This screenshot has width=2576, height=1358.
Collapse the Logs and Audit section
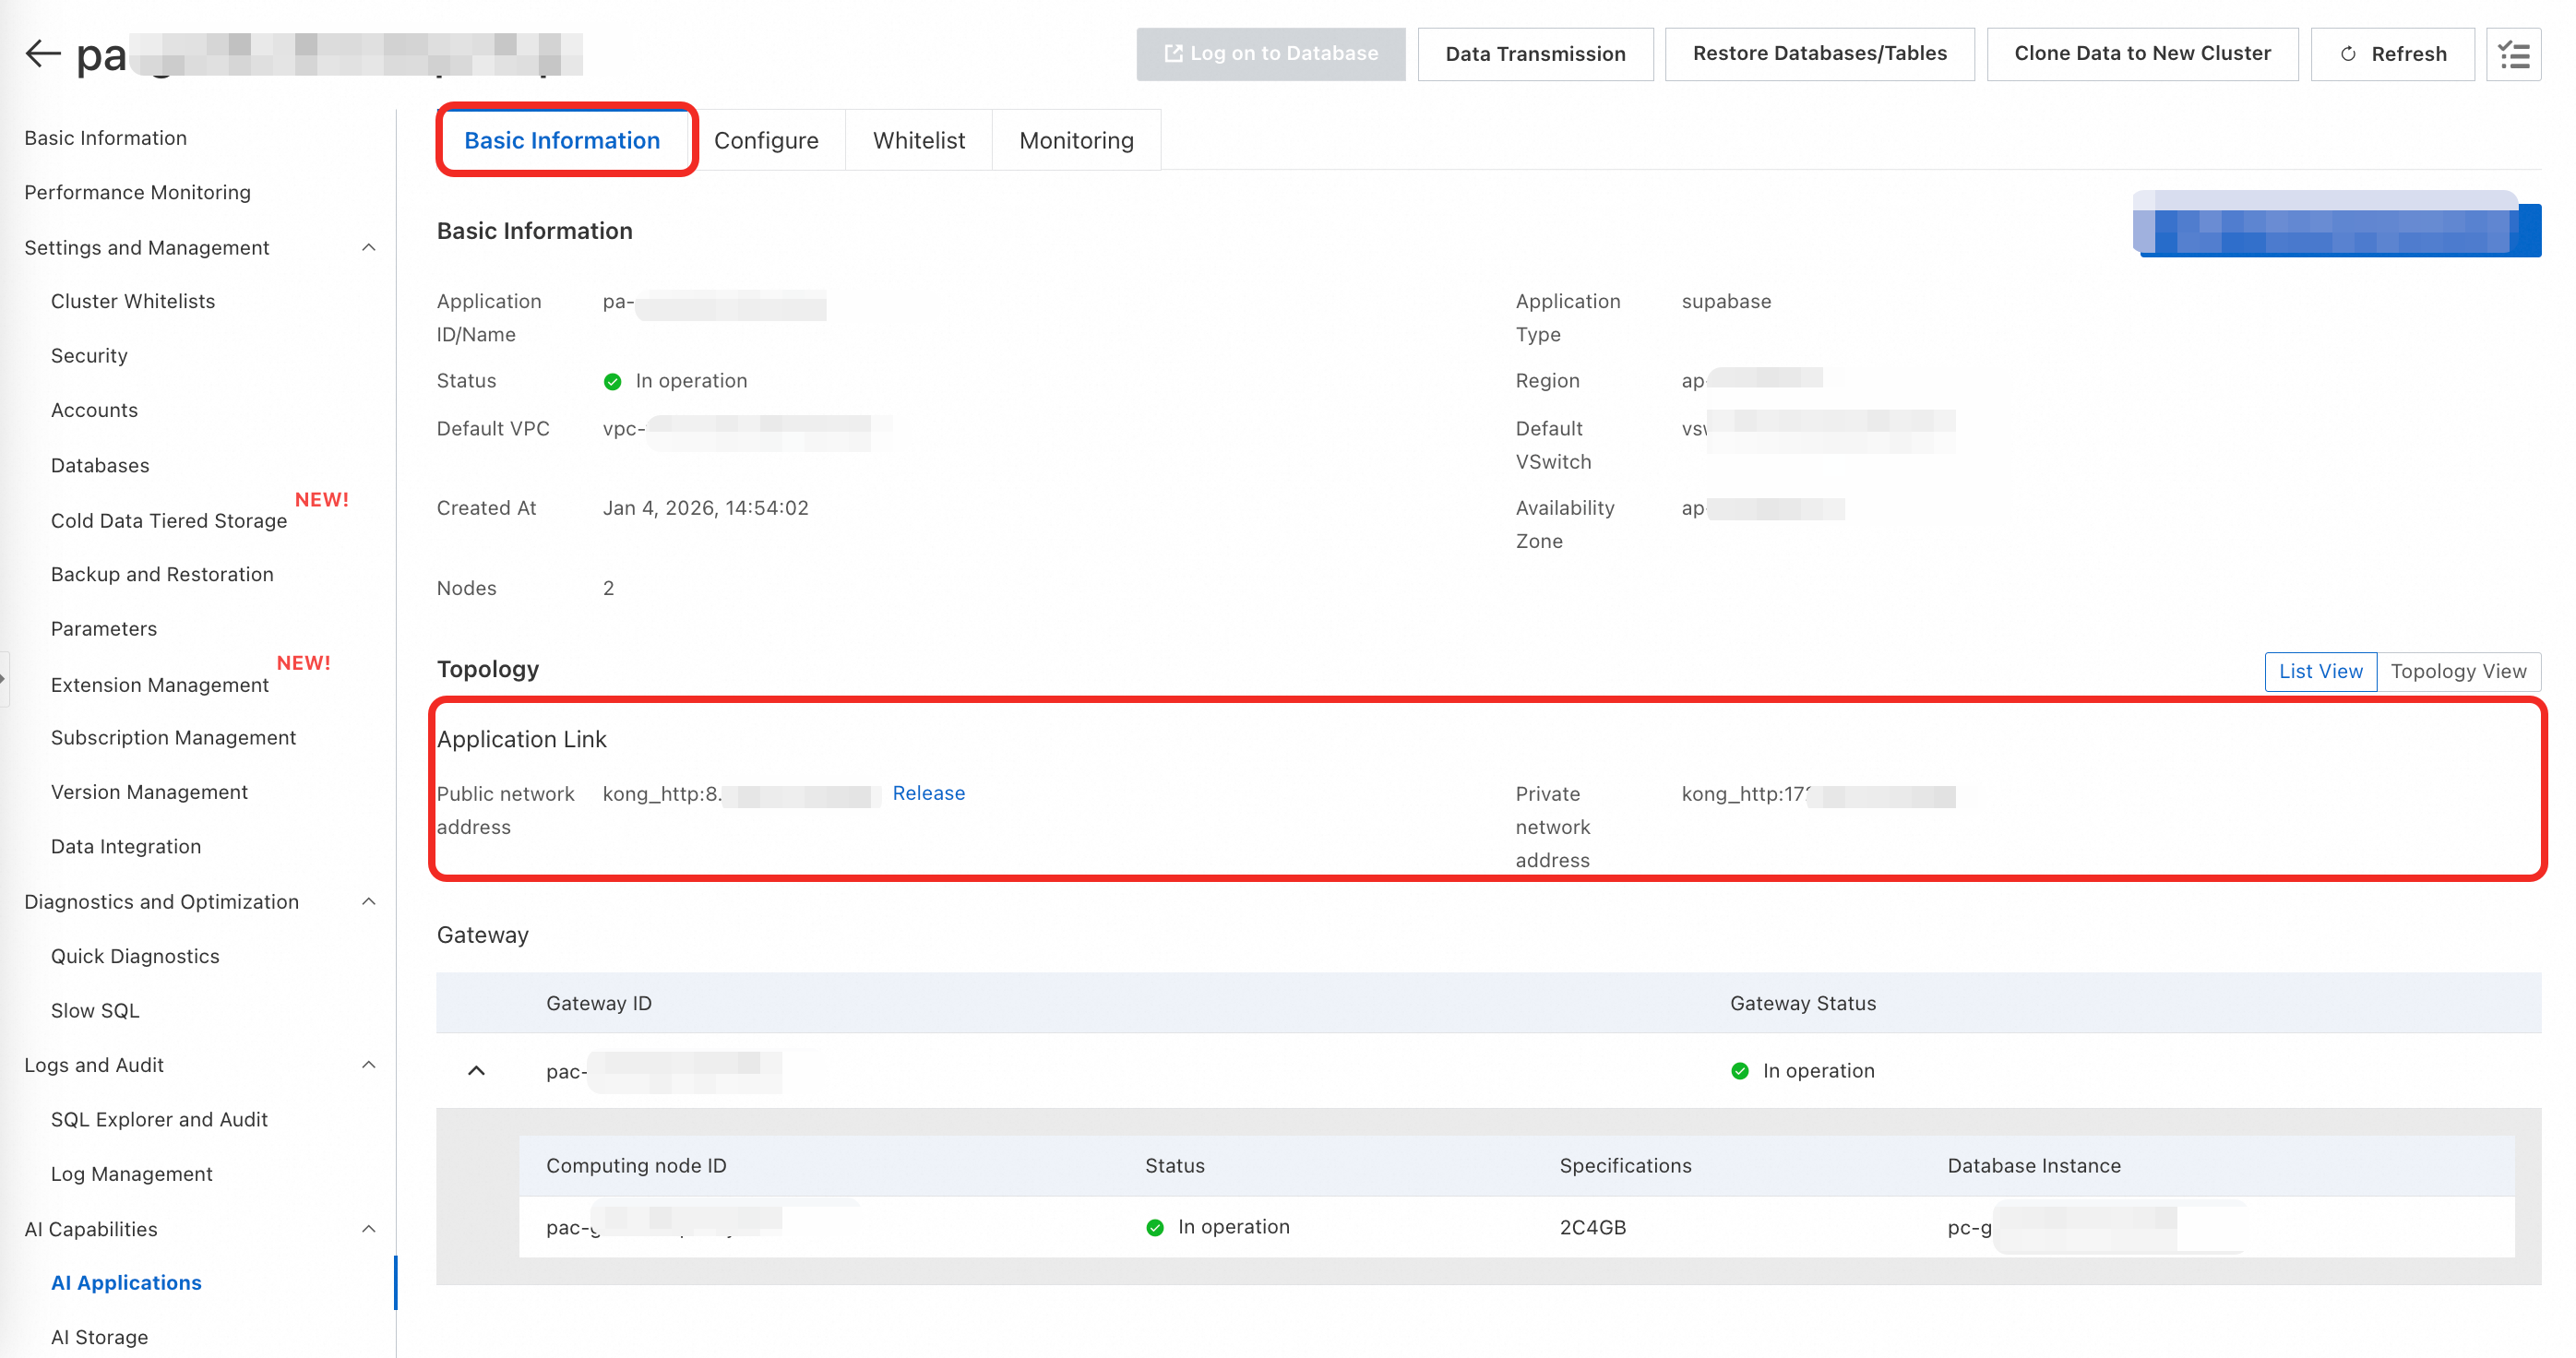368,1065
